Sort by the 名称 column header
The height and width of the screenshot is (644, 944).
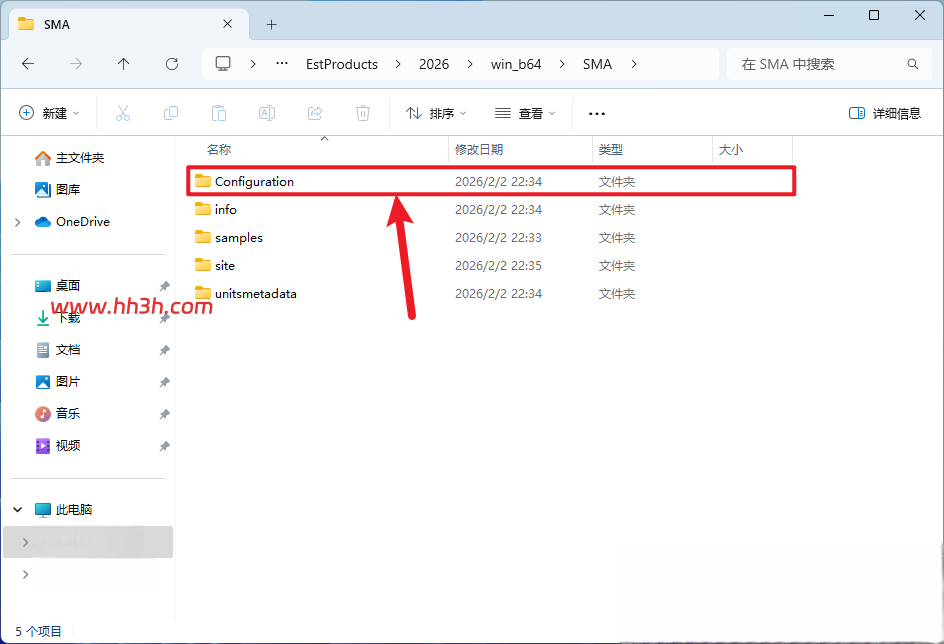pos(219,149)
